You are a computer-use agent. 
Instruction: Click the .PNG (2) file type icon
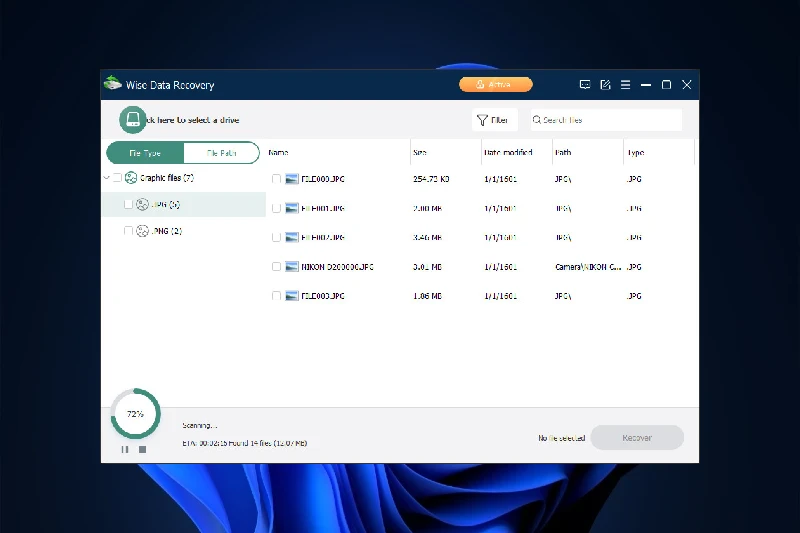click(x=142, y=231)
